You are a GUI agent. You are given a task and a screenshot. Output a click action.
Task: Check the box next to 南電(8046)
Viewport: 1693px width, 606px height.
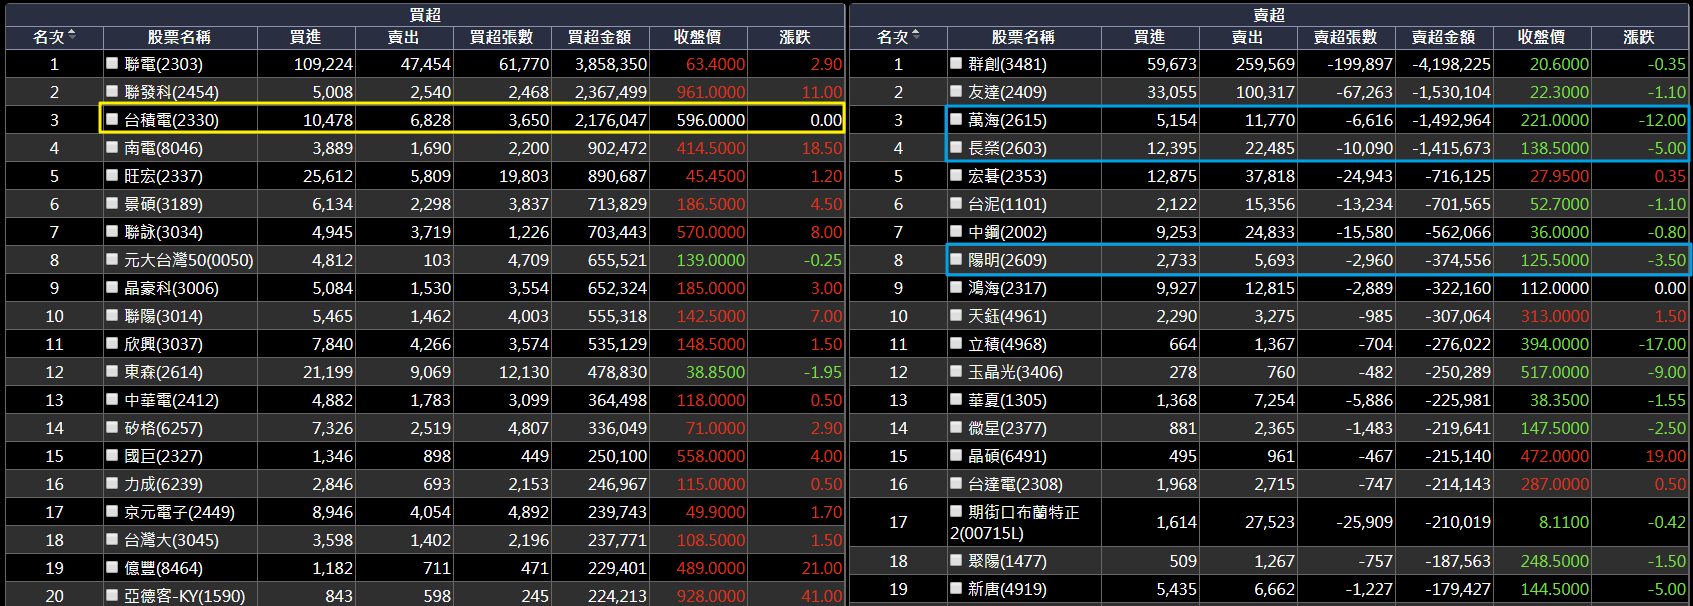tap(113, 147)
